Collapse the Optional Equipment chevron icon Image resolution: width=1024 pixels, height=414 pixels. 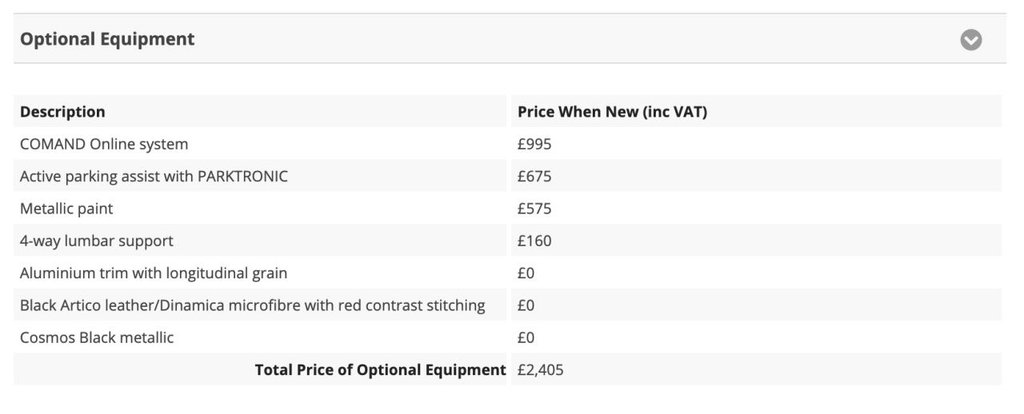(x=970, y=40)
